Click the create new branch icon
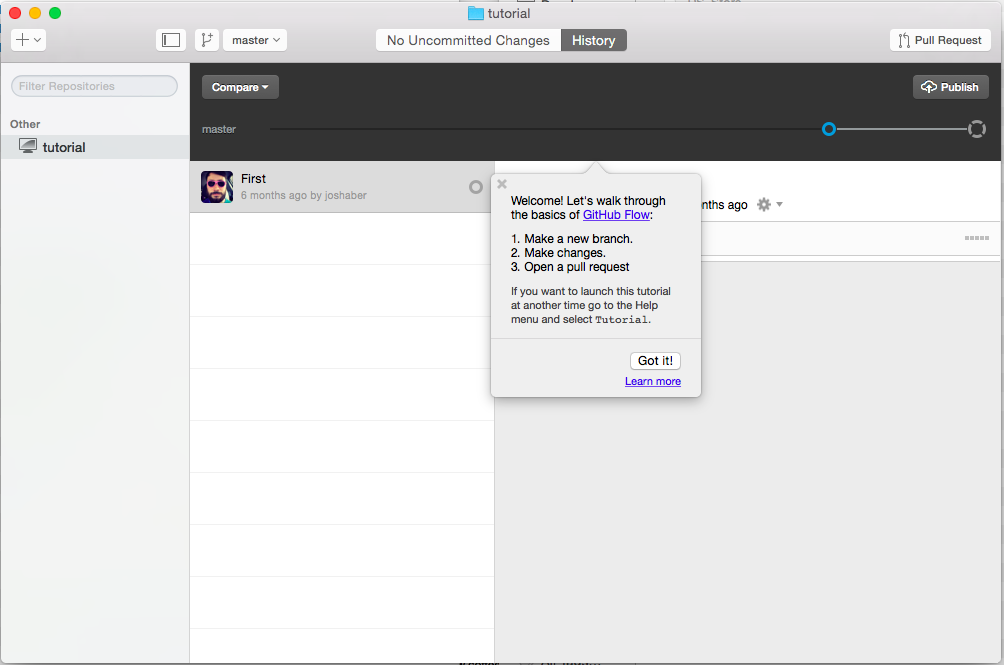Viewport: 1004px width, 665px height. click(x=207, y=40)
